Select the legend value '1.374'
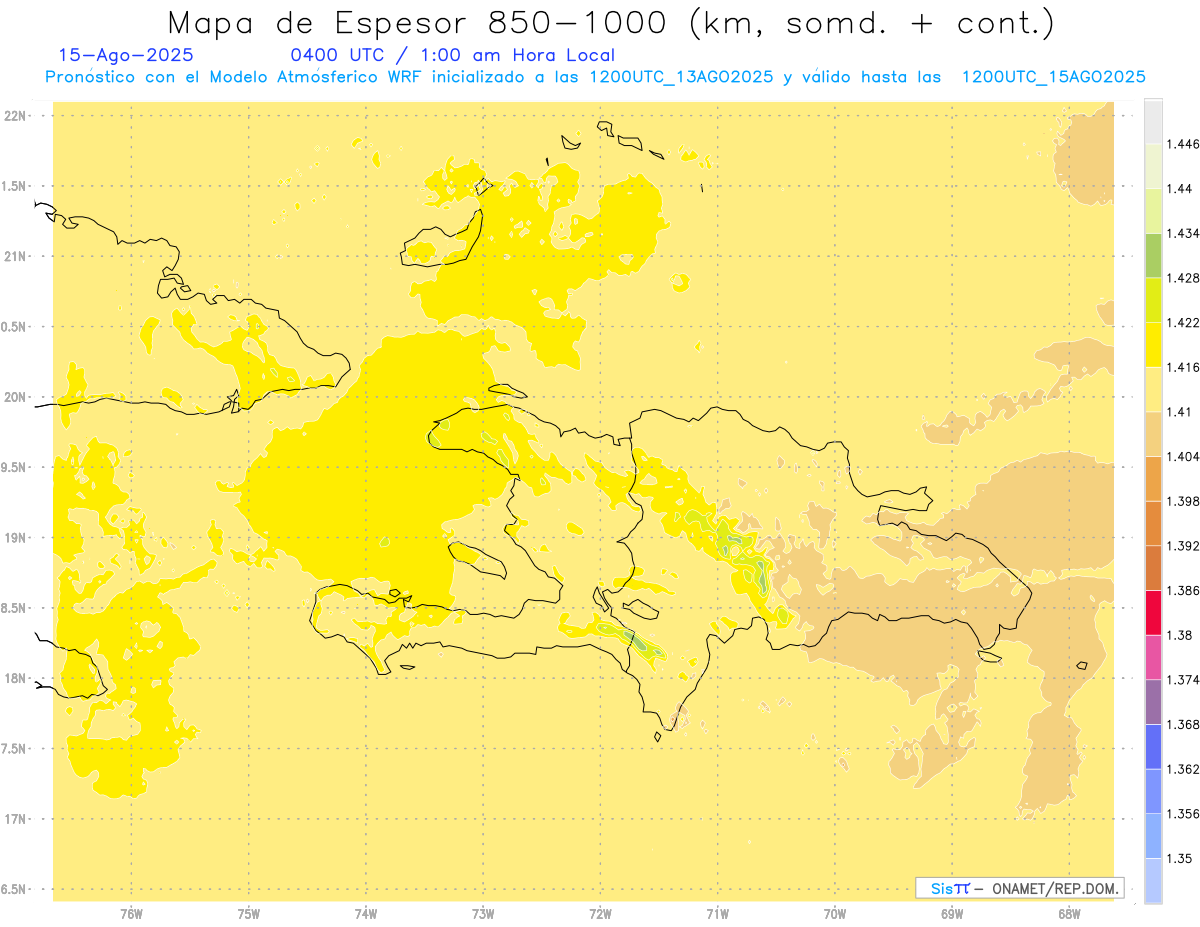1200x927 pixels. [1182, 680]
